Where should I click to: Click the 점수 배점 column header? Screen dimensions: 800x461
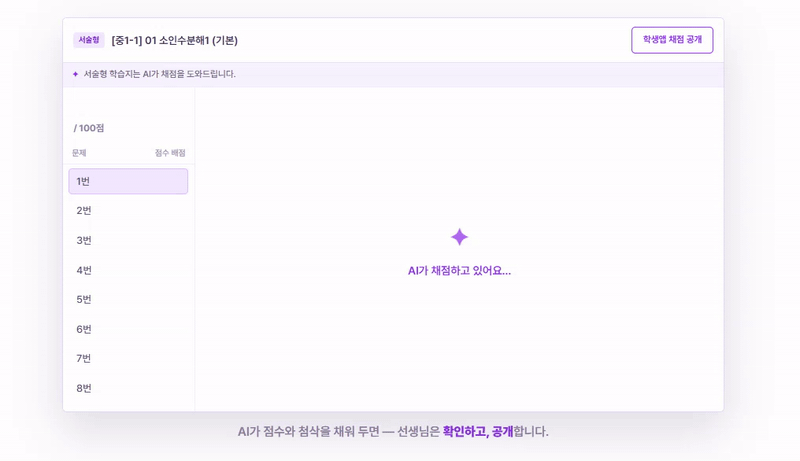170,153
